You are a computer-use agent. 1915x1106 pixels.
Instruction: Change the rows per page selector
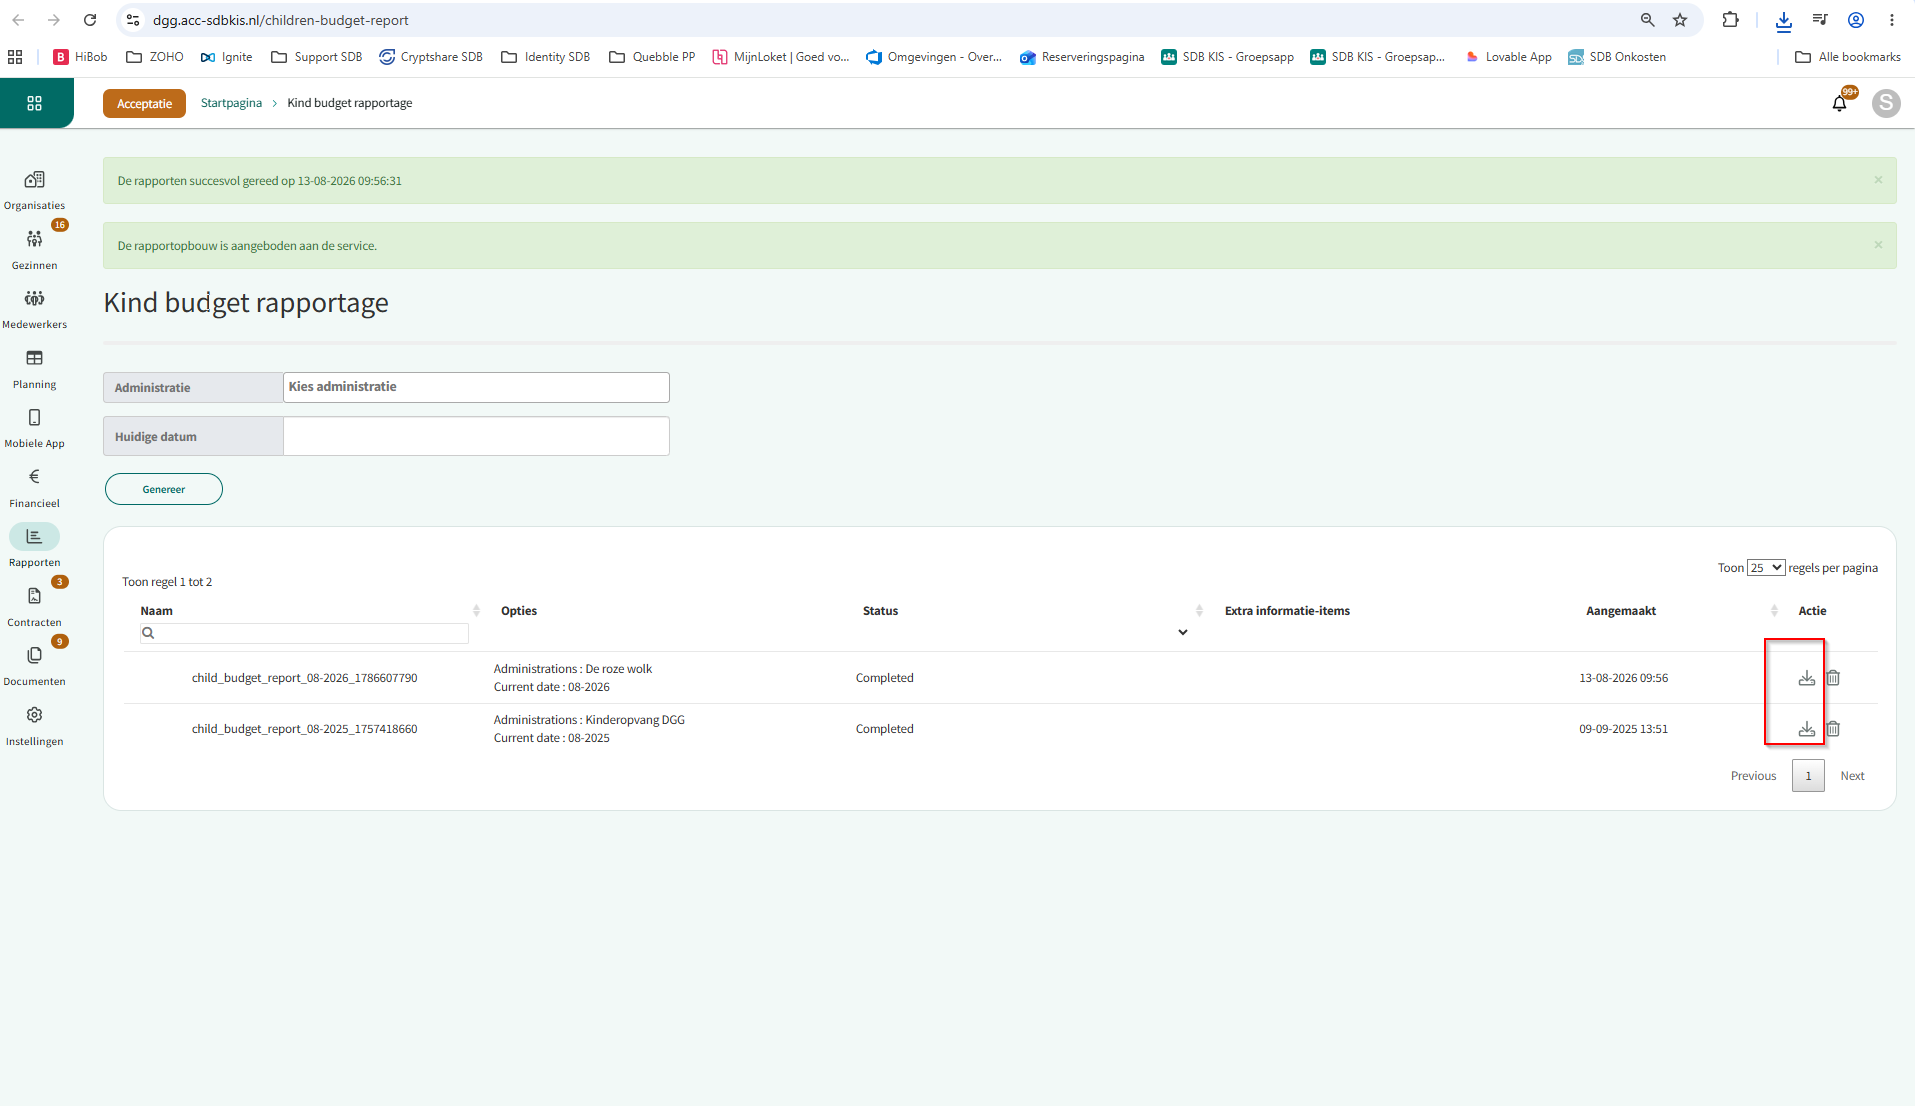pos(1766,568)
